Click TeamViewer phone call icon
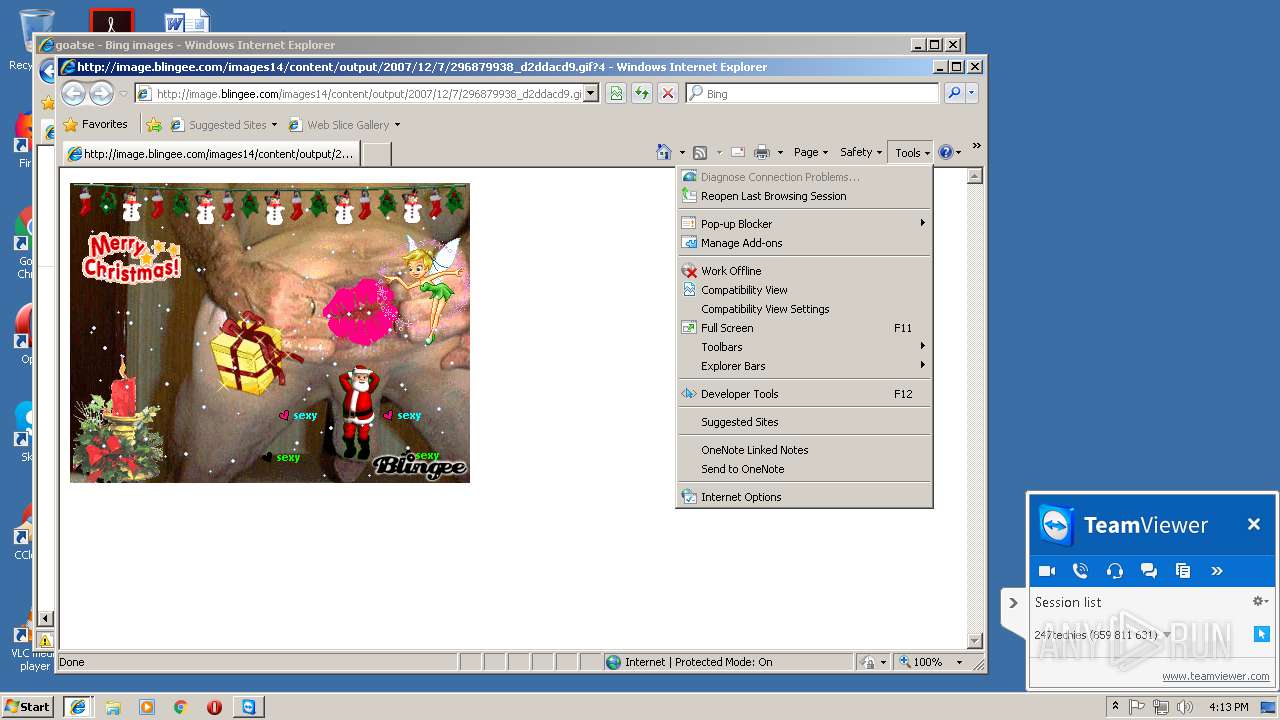1280x720 pixels. (1080, 571)
